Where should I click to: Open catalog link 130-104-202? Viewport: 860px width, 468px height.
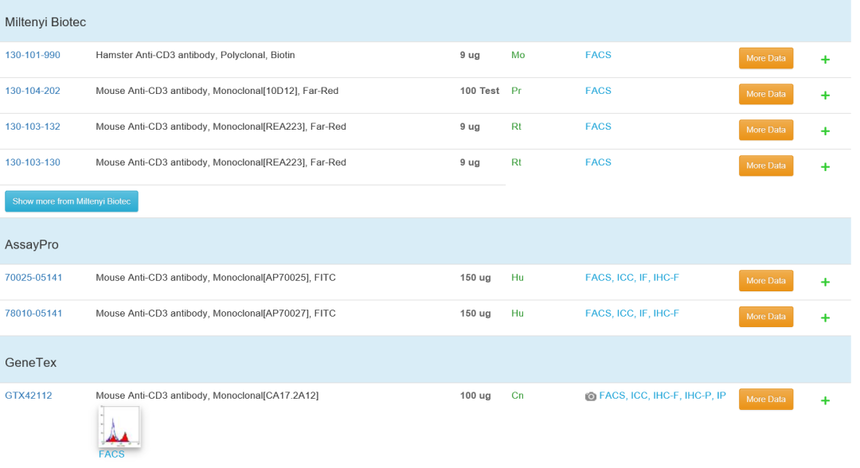coord(32,91)
